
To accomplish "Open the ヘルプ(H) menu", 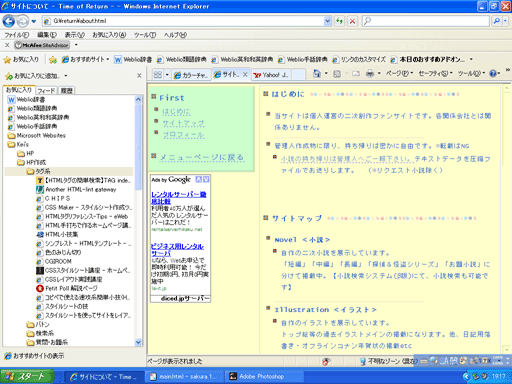I will click(175, 35).
